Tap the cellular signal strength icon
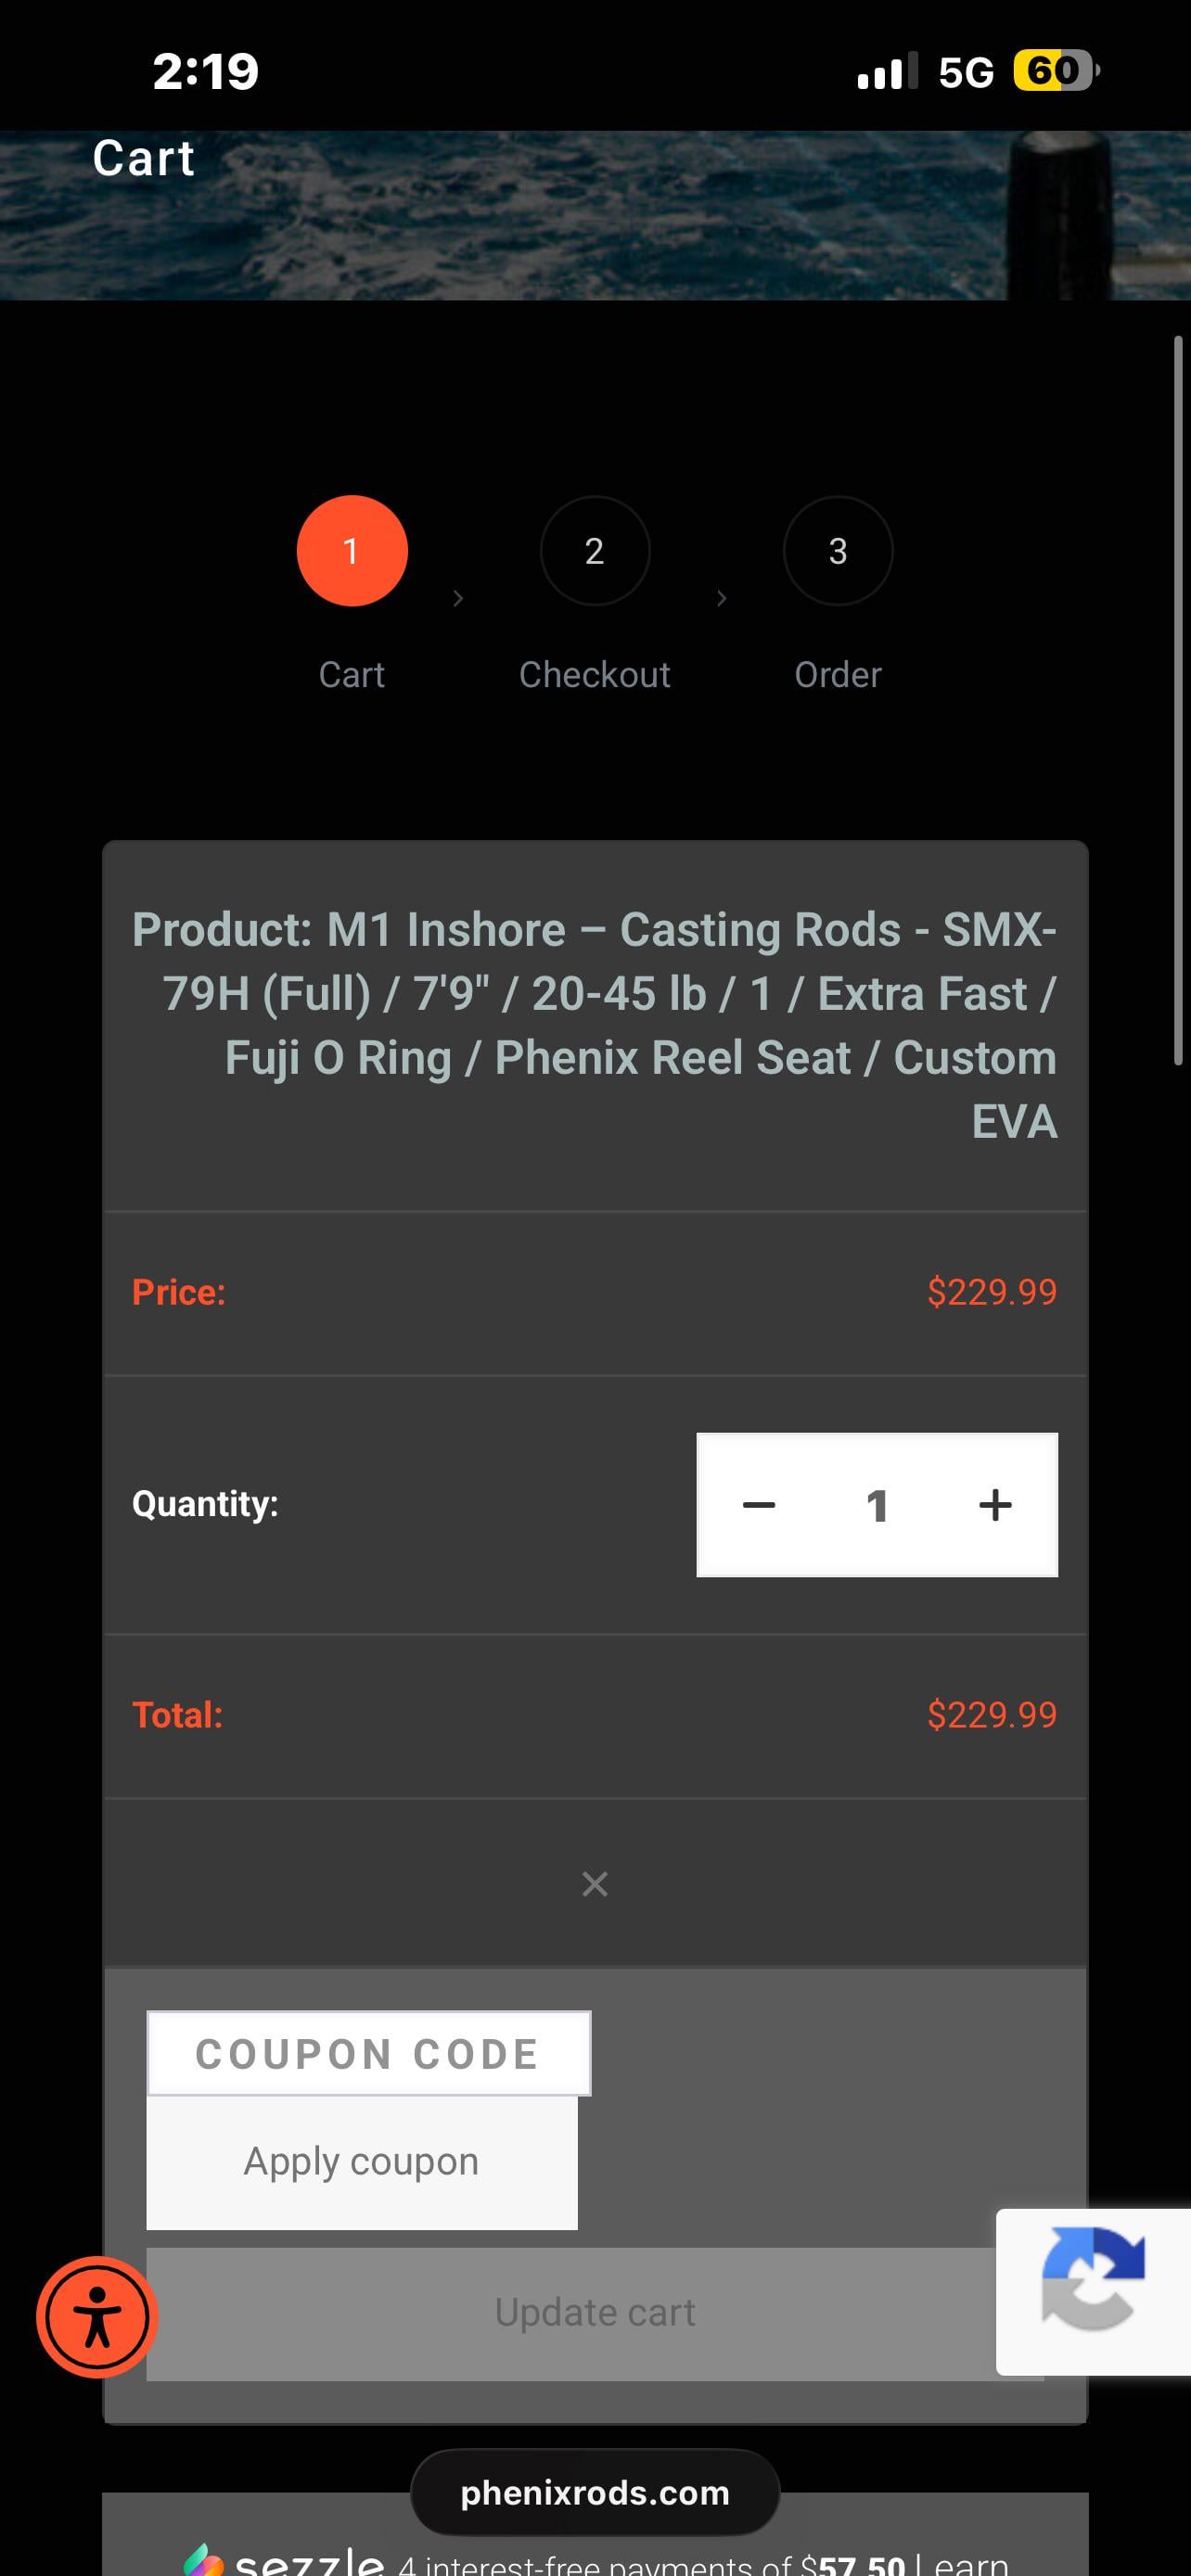The image size is (1191, 2576). click(x=886, y=71)
